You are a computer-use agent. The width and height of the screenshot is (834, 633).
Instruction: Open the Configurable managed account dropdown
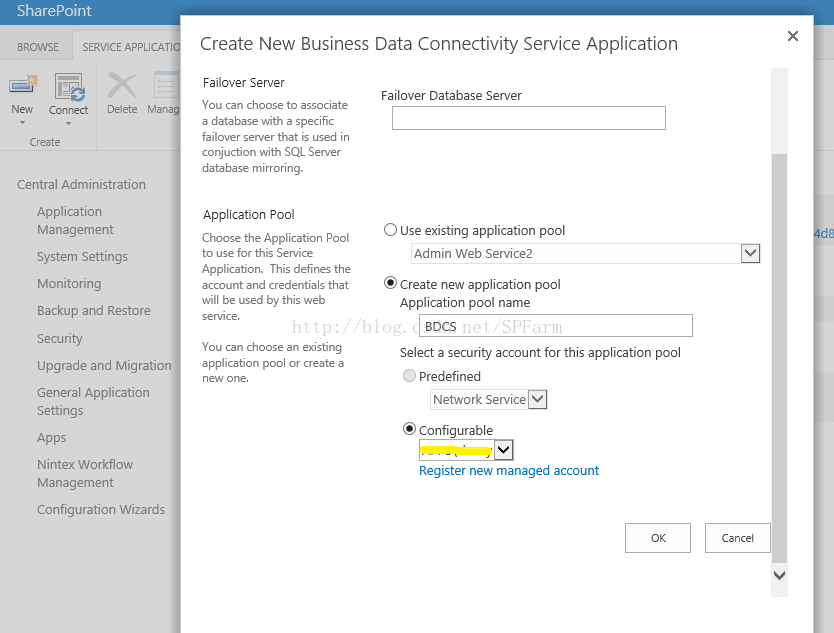[503, 450]
